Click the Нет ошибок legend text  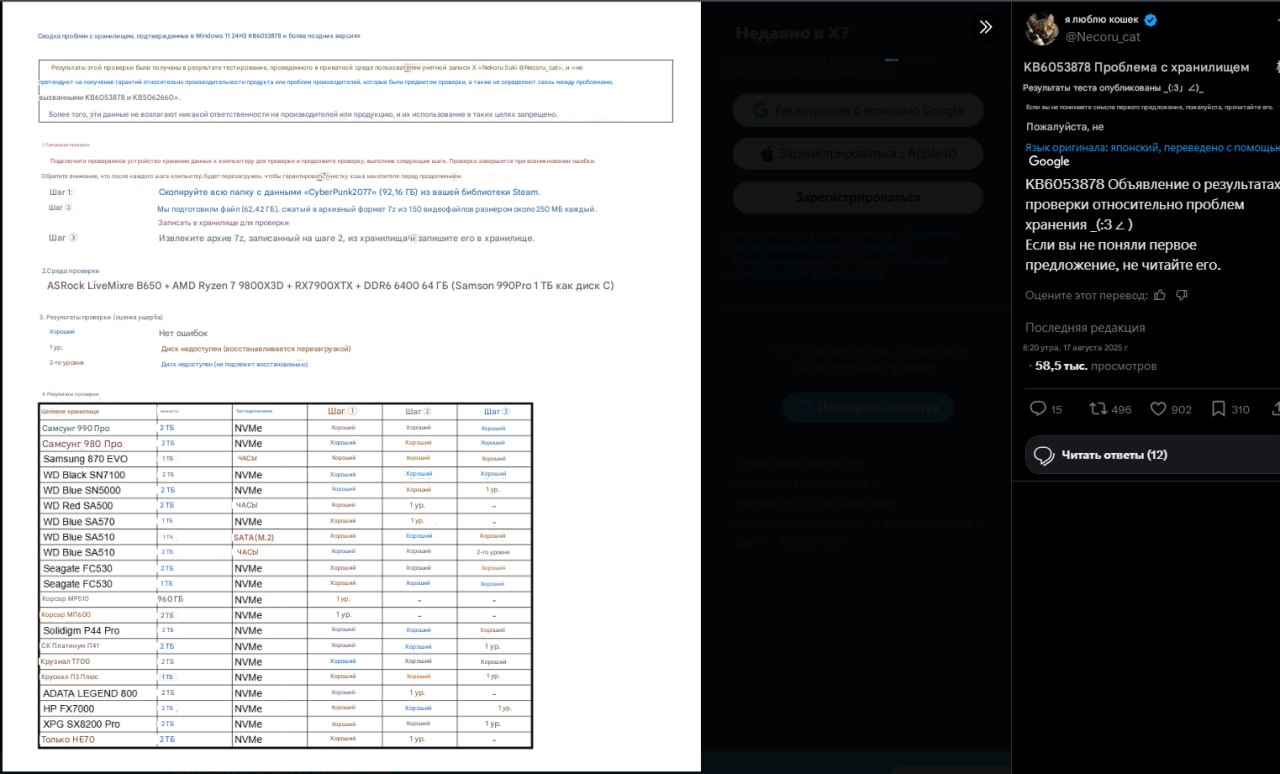[x=183, y=333]
